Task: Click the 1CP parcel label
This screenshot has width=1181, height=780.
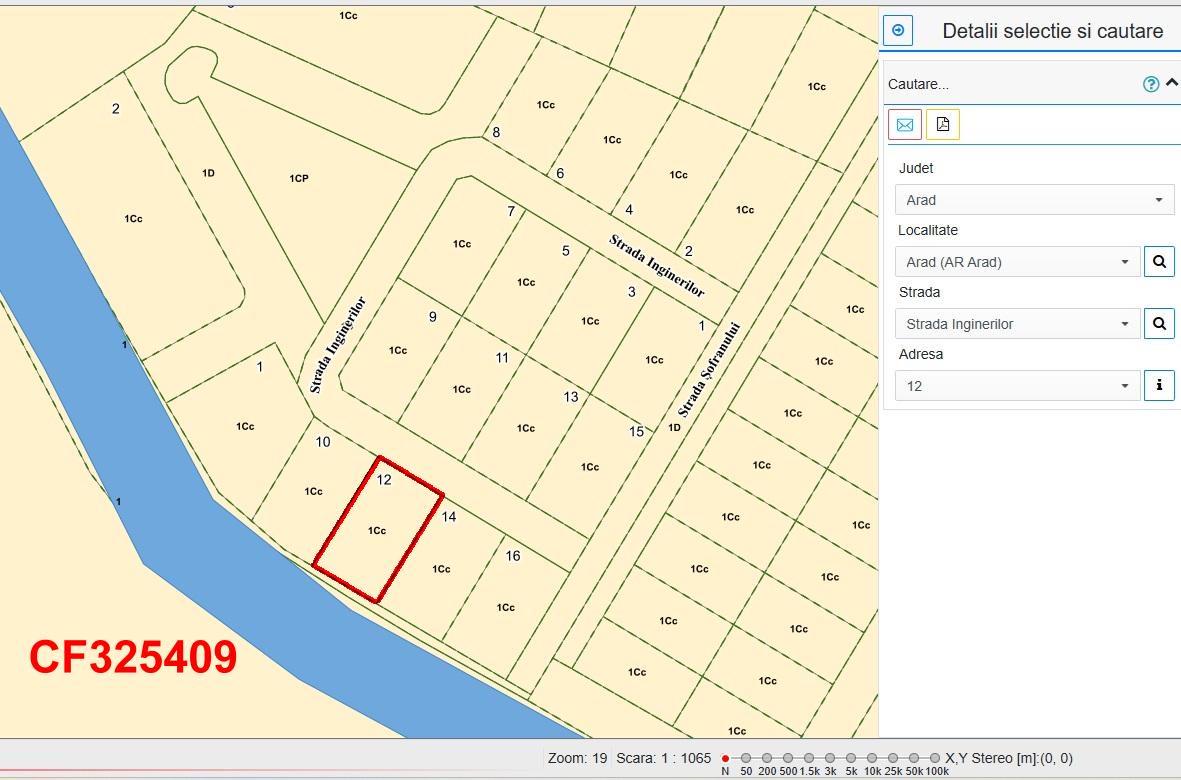Action: (x=299, y=178)
